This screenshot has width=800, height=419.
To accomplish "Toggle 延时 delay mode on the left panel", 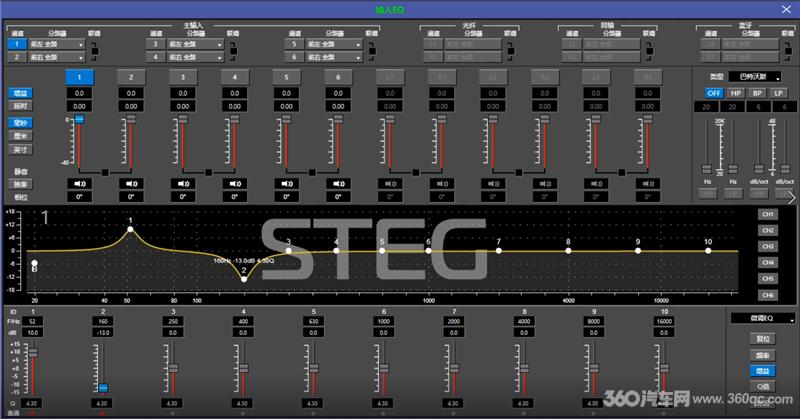I will click(20, 106).
